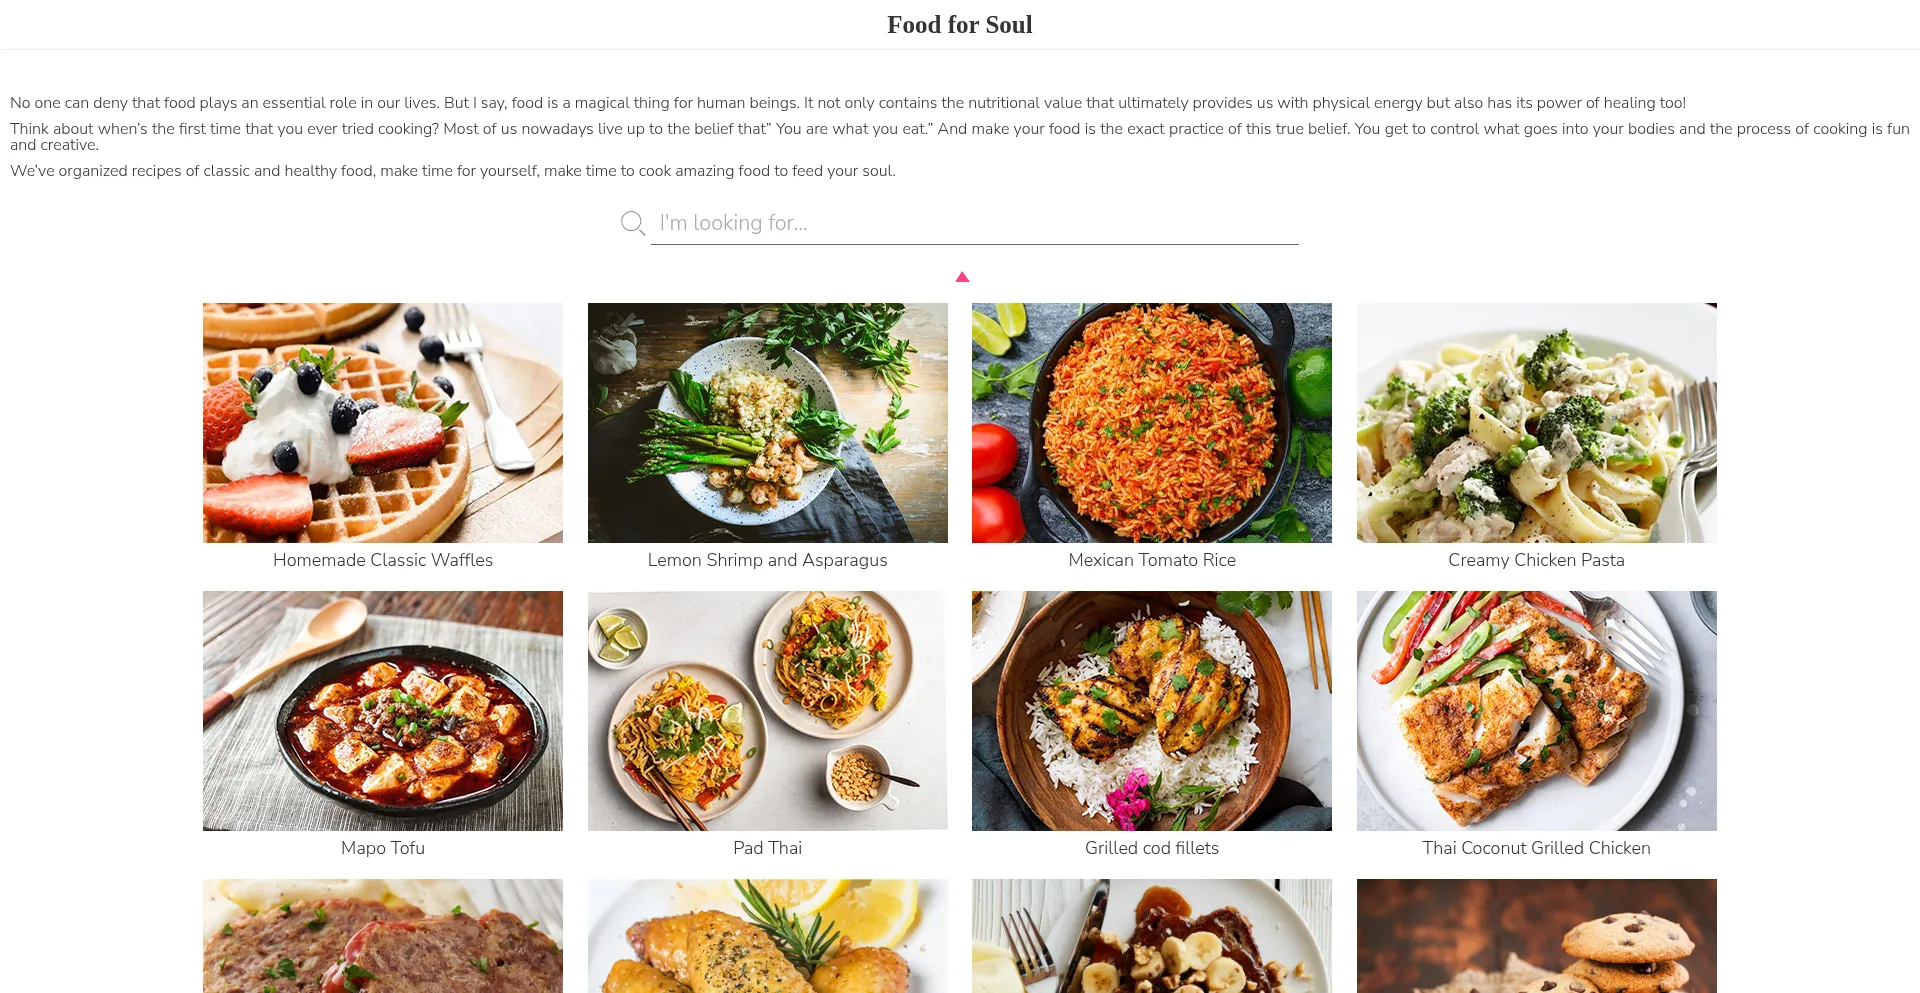The image size is (1920, 993).
Task: View the Grilled cod fillets image
Action: pos(1152,711)
